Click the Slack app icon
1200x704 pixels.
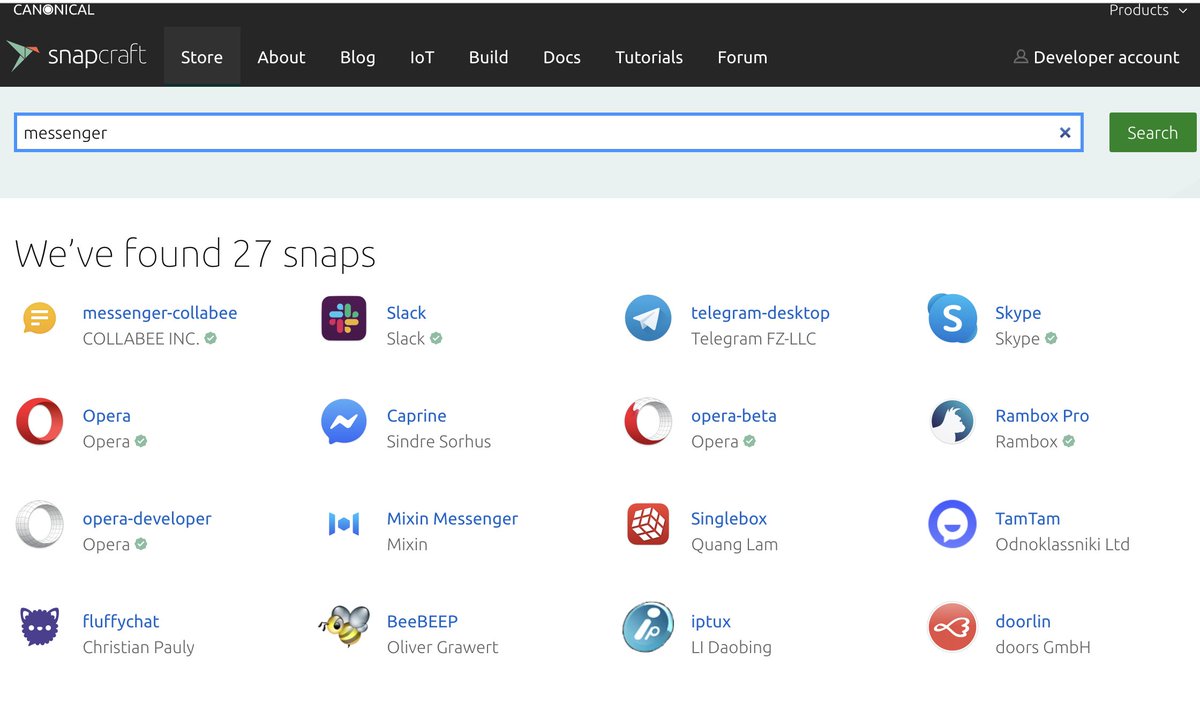click(344, 319)
